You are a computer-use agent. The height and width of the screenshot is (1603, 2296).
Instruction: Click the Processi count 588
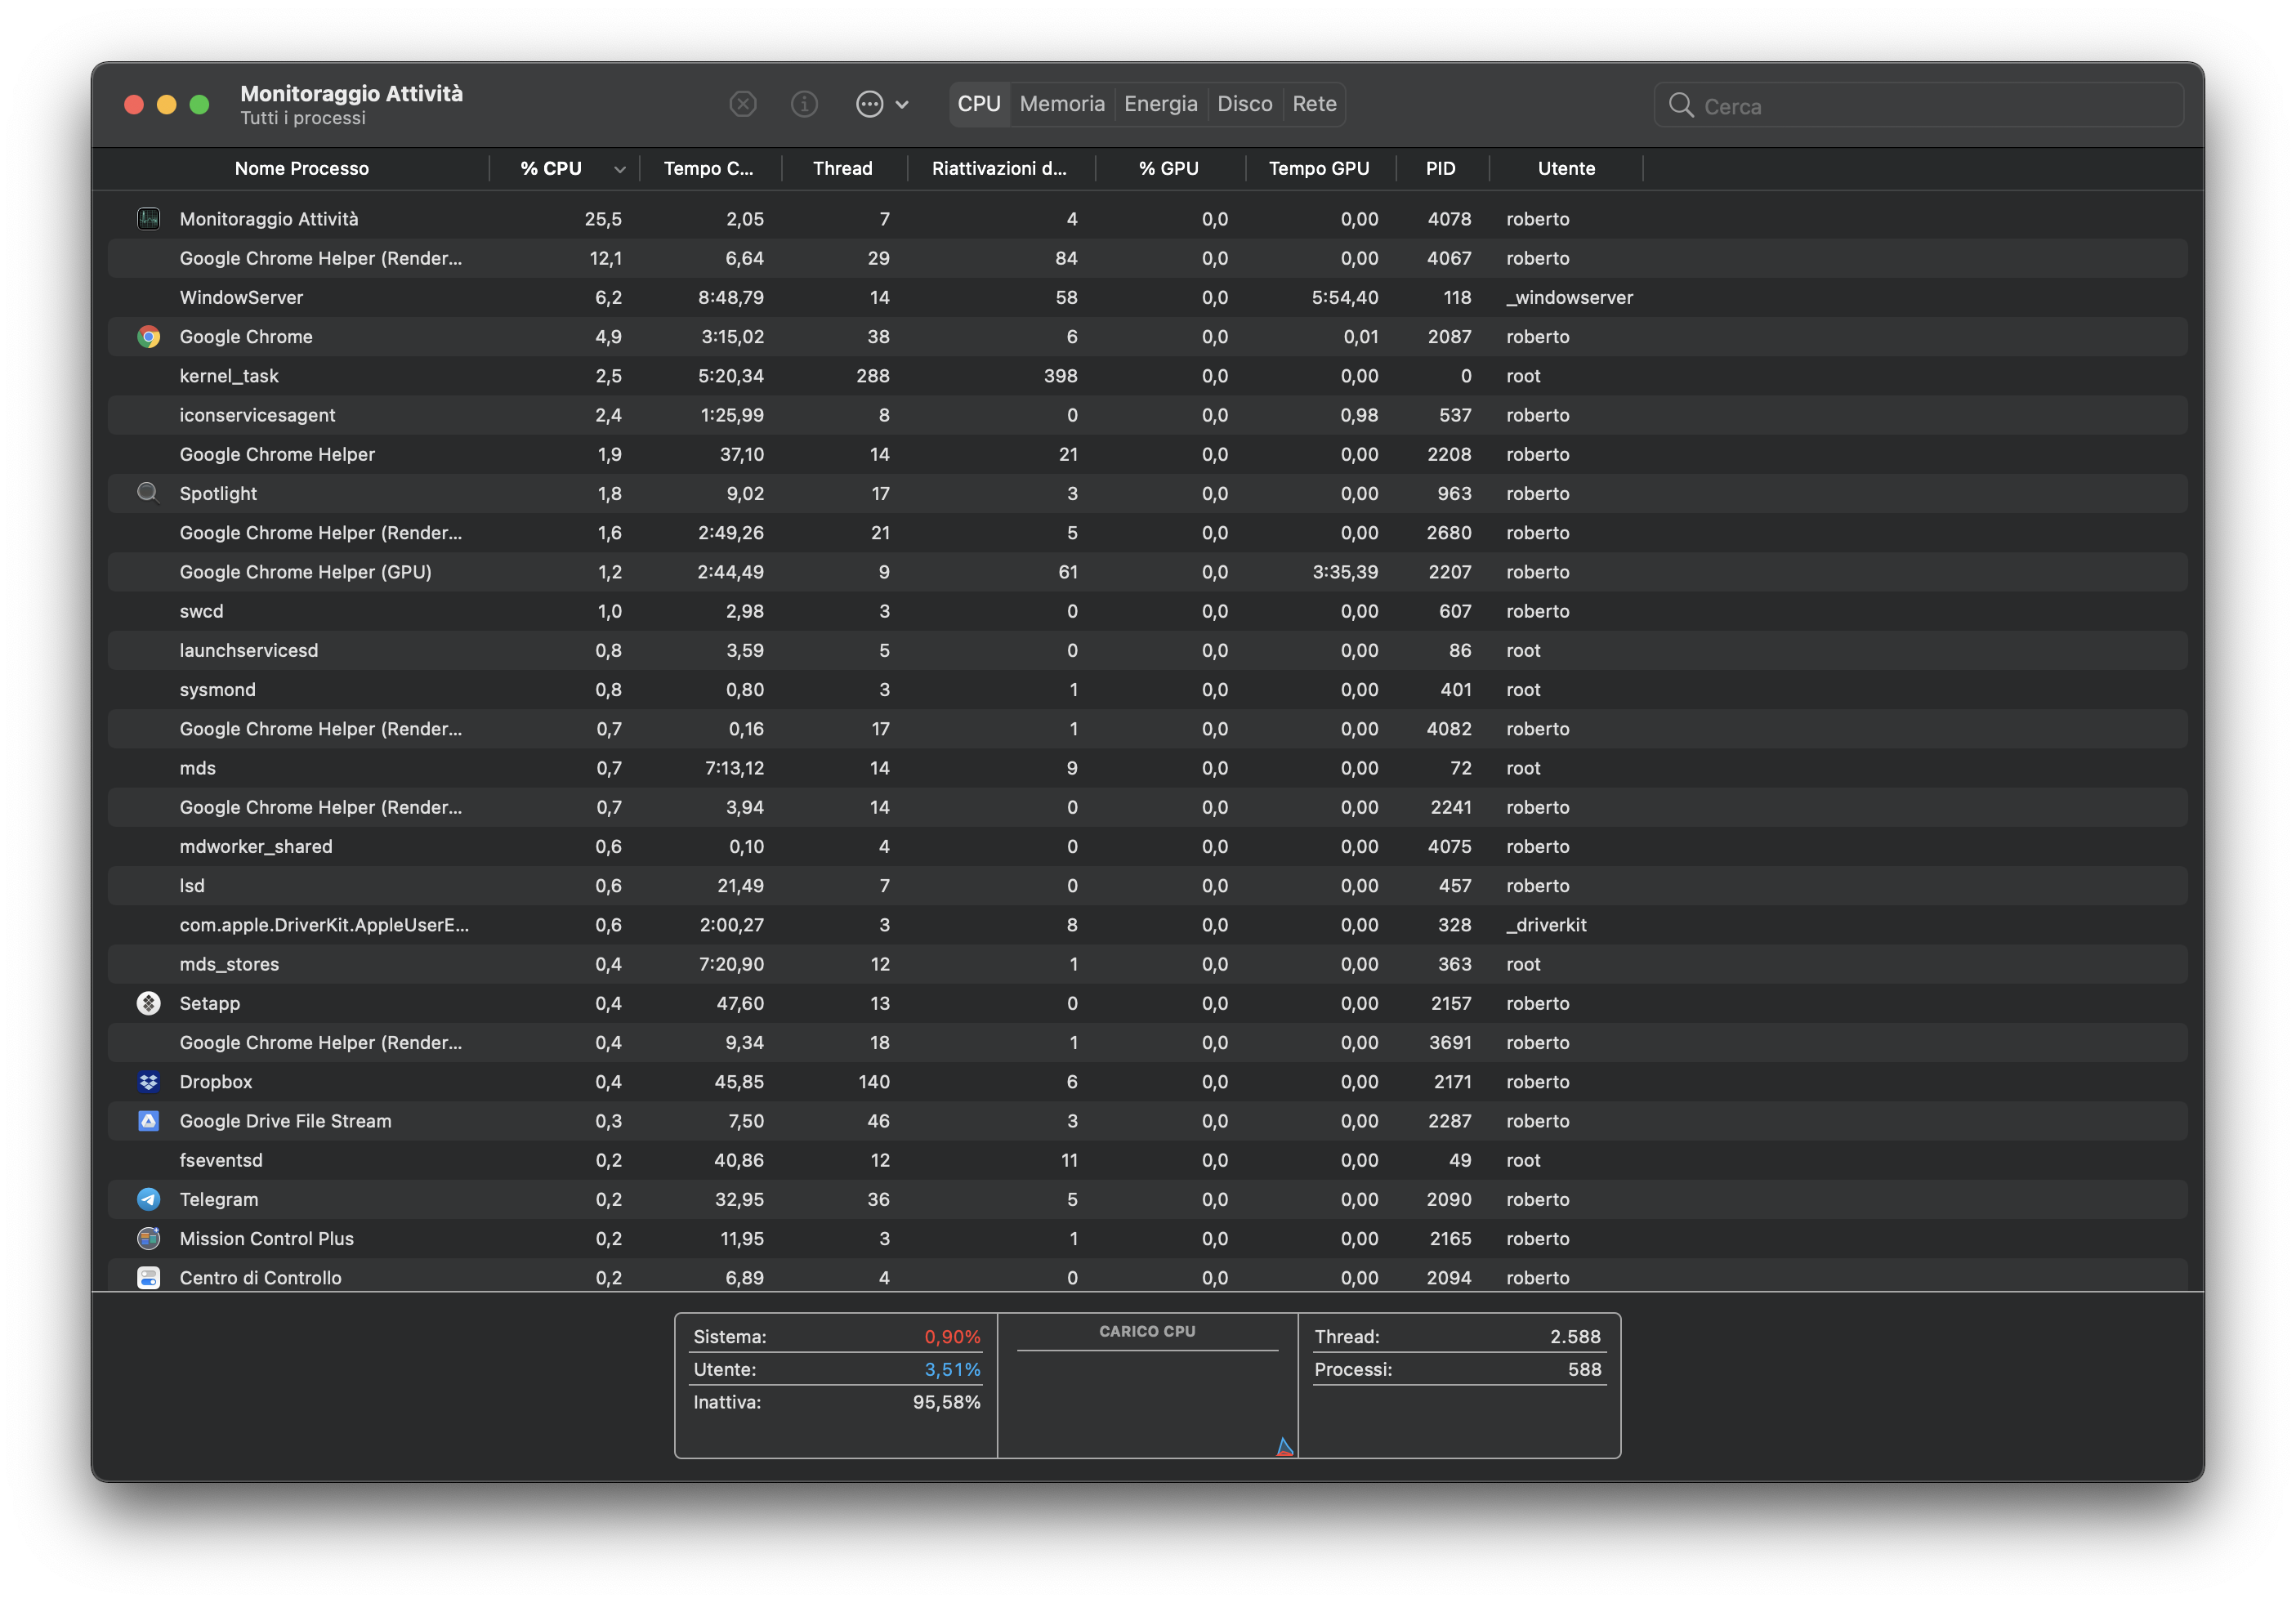(x=1584, y=1370)
